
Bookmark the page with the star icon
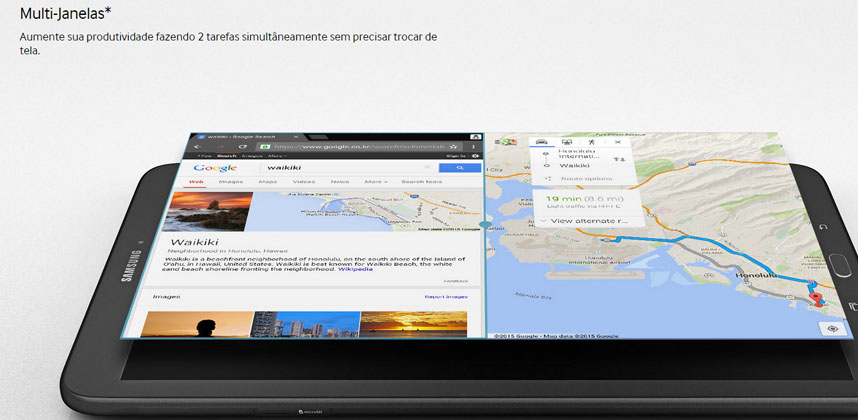click(453, 147)
